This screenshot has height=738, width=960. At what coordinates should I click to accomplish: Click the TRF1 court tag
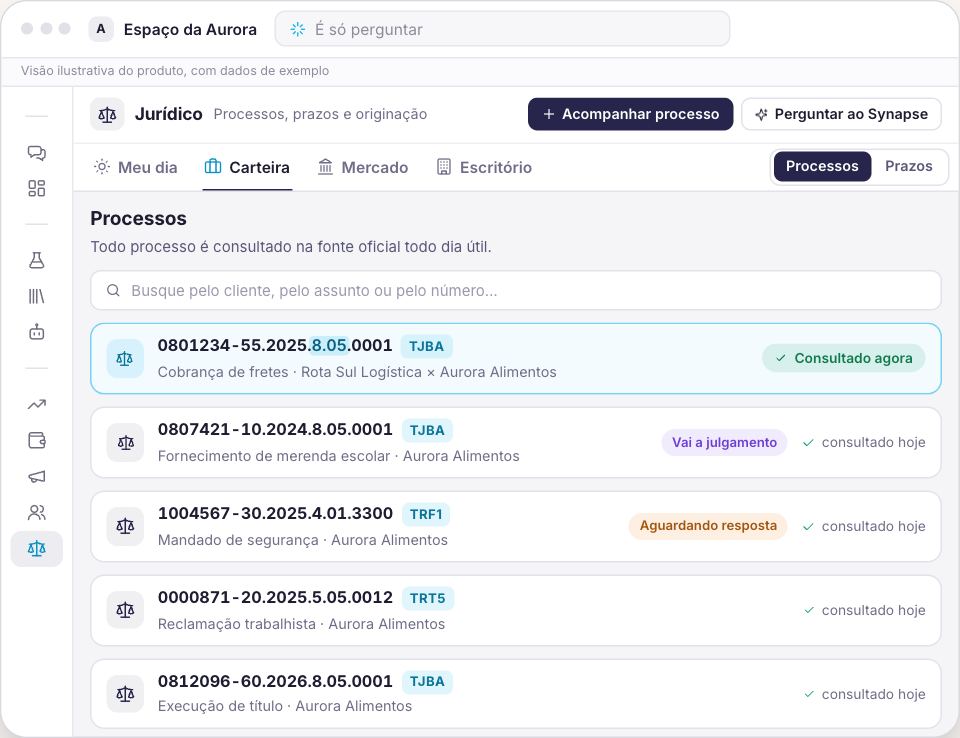coord(426,514)
